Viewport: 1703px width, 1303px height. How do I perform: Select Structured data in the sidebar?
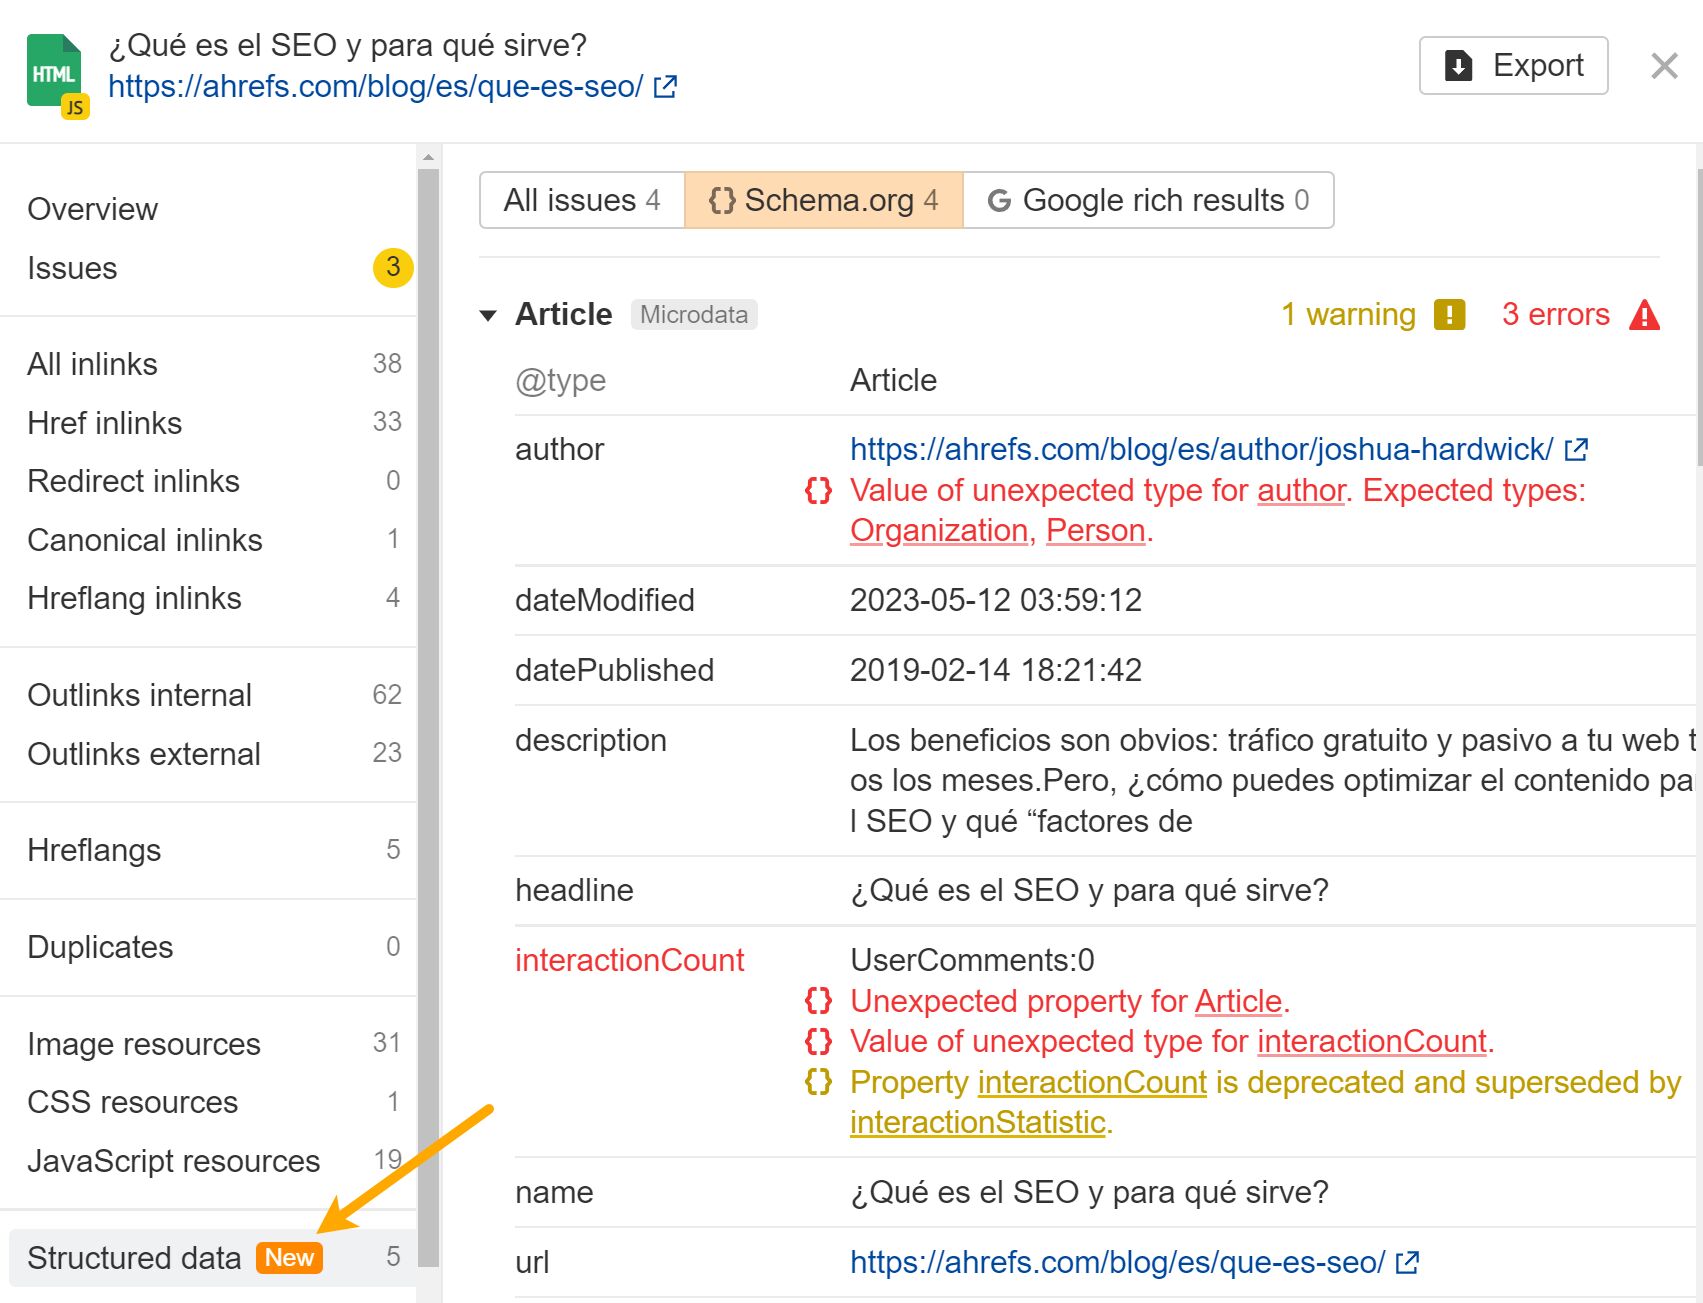coord(133,1258)
